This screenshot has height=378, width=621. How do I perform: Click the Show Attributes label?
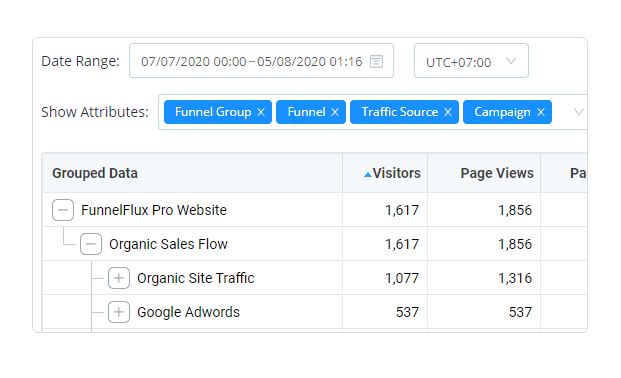point(95,112)
